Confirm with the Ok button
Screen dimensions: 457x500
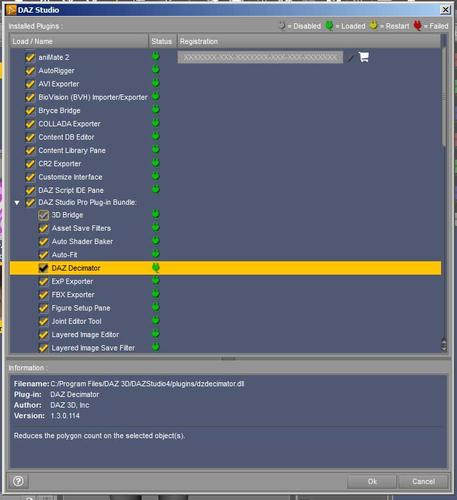(x=372, y=481)
